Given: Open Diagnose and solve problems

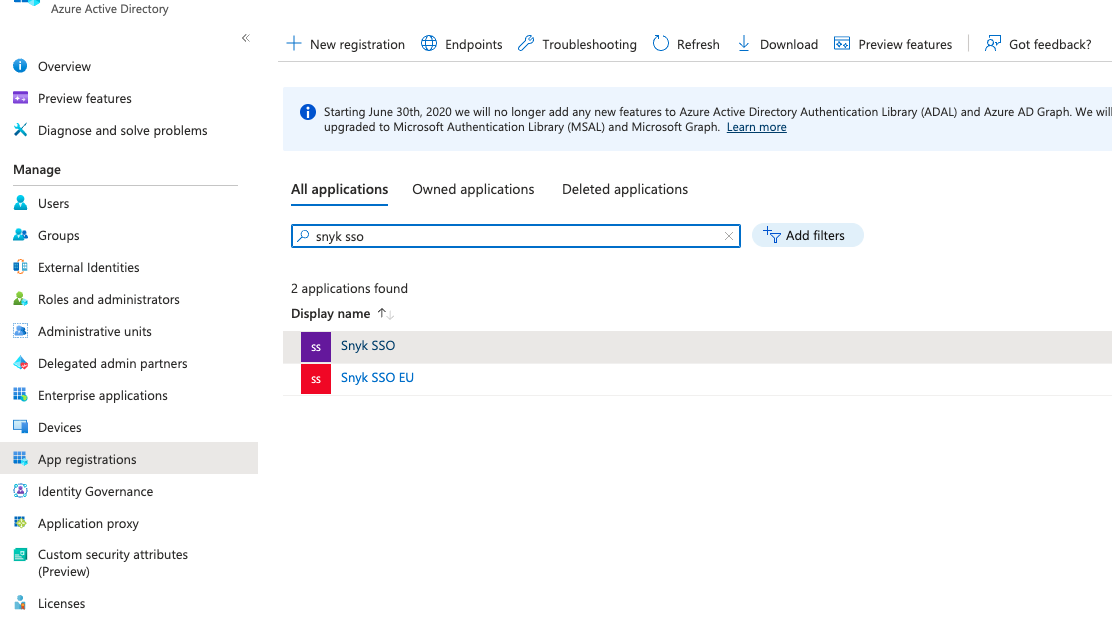Looking at the screenshot, I should pos(123,130).
